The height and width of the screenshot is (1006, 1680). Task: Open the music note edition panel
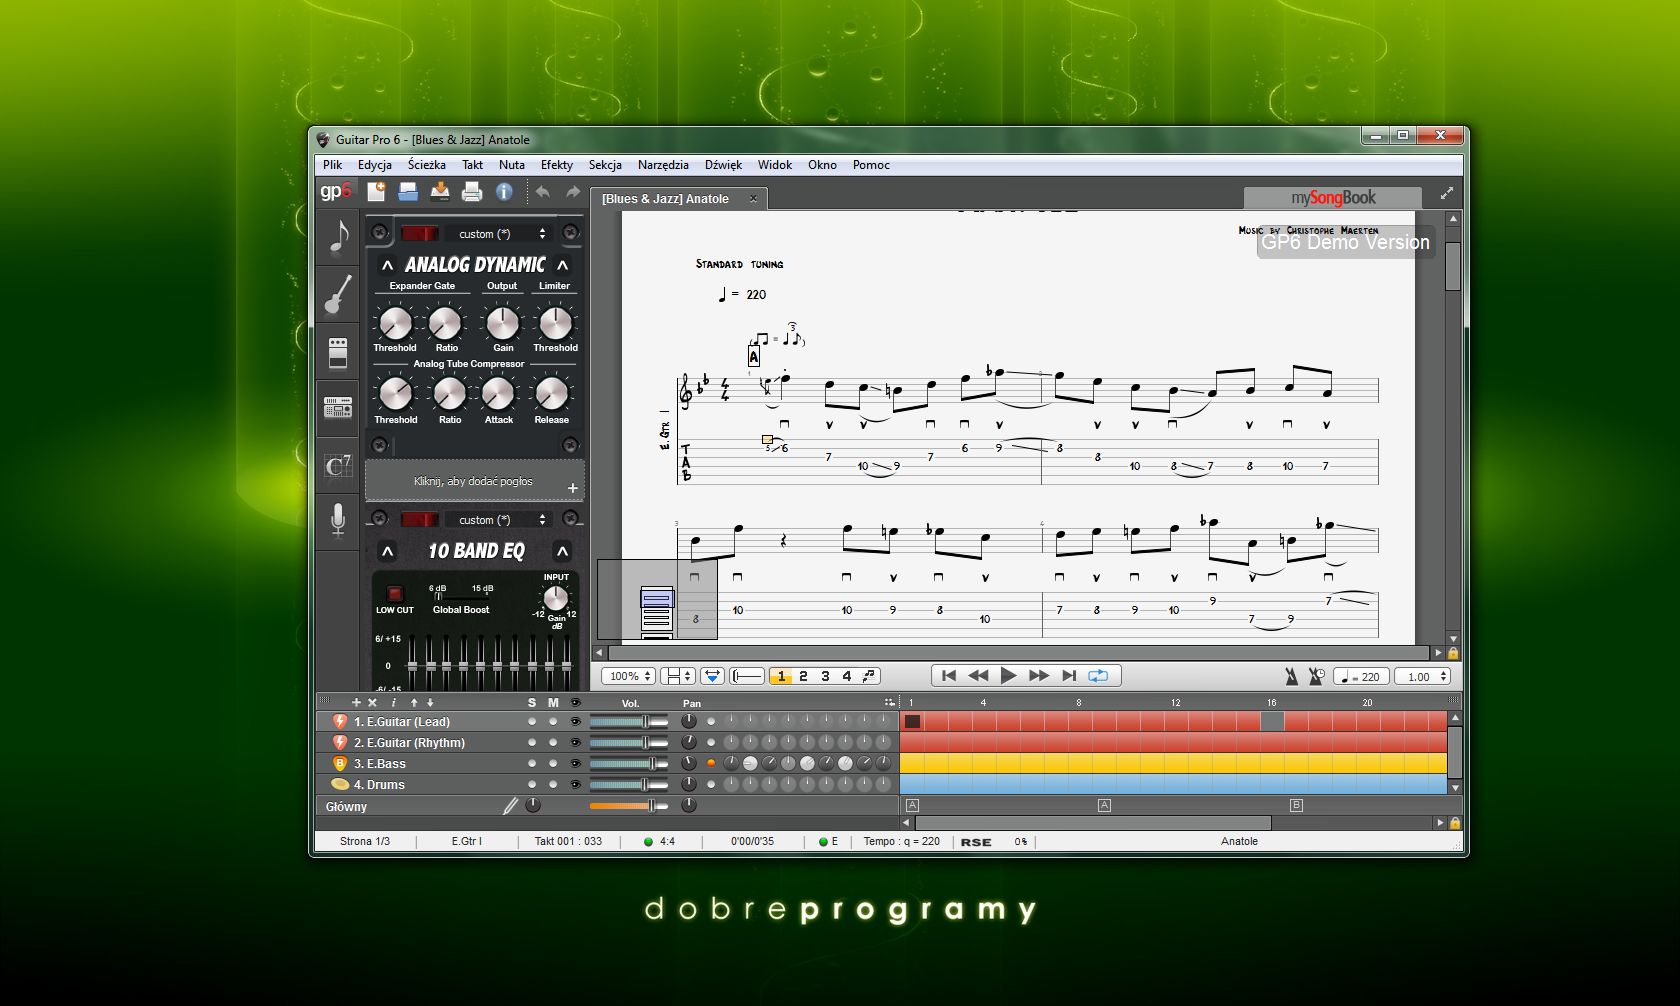(x=338, y=238)
